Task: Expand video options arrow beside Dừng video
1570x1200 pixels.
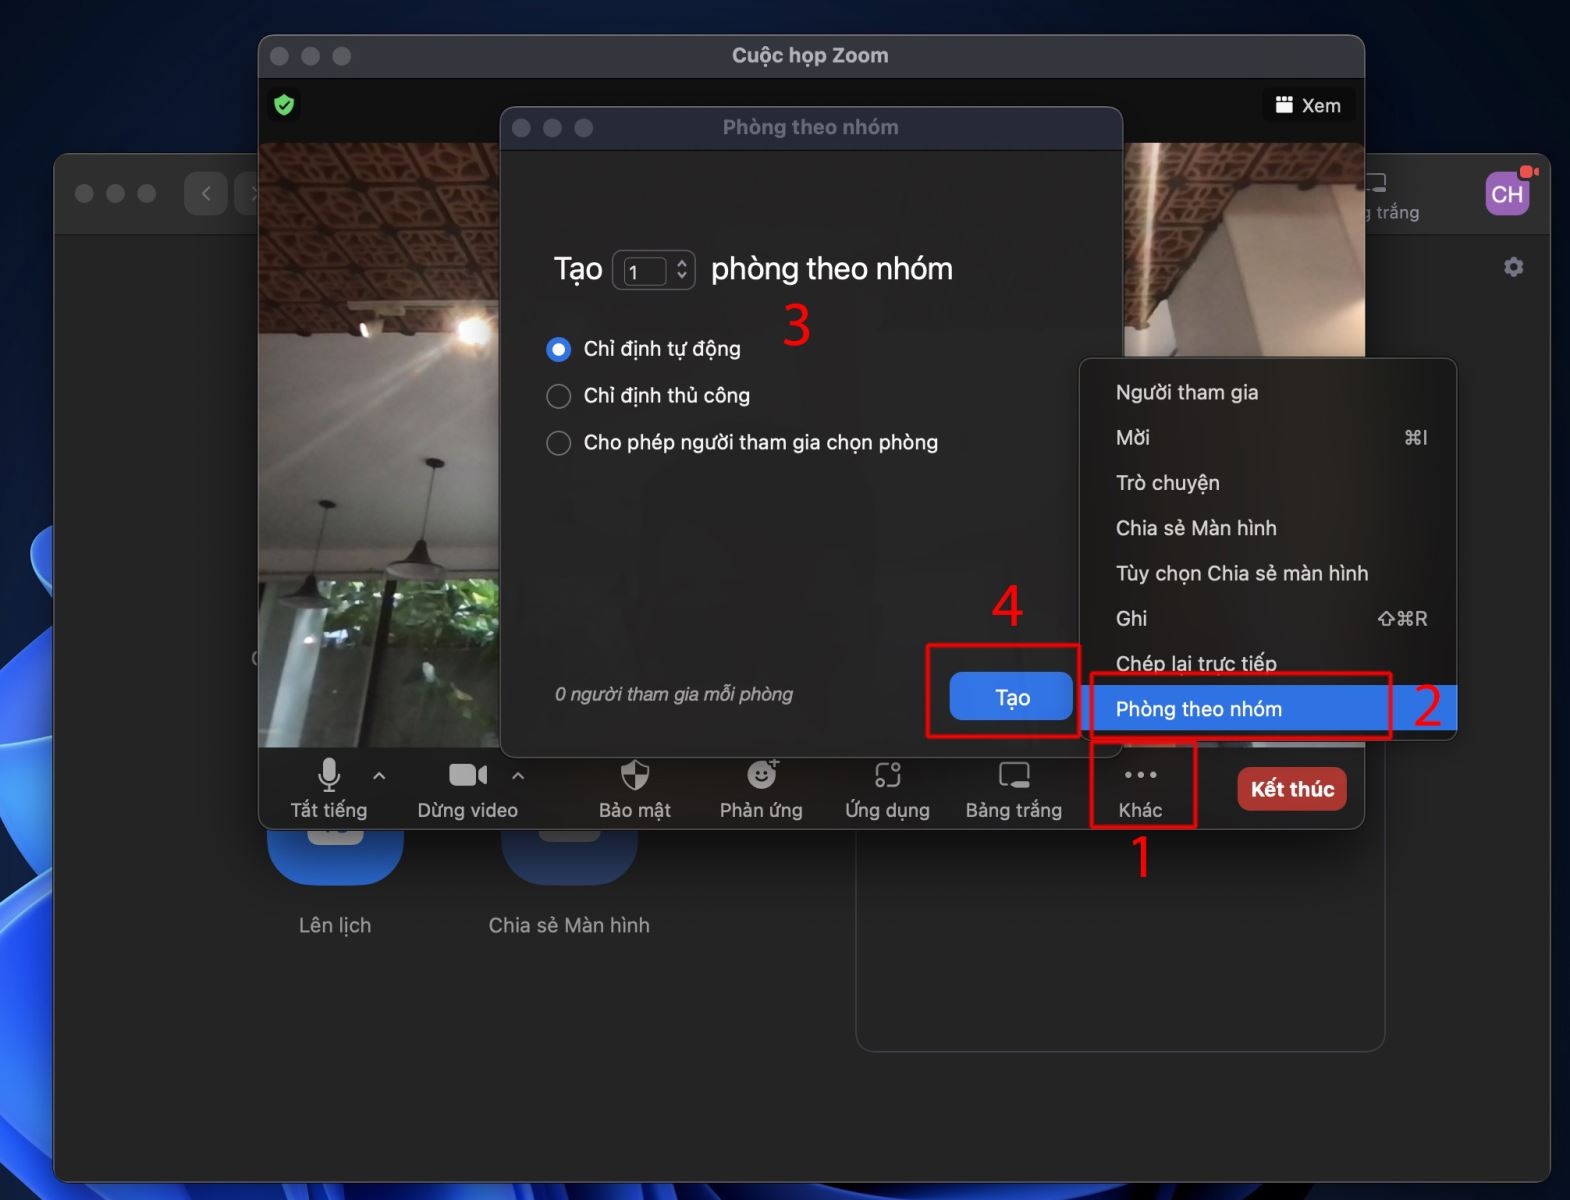Action: [518, 775]
